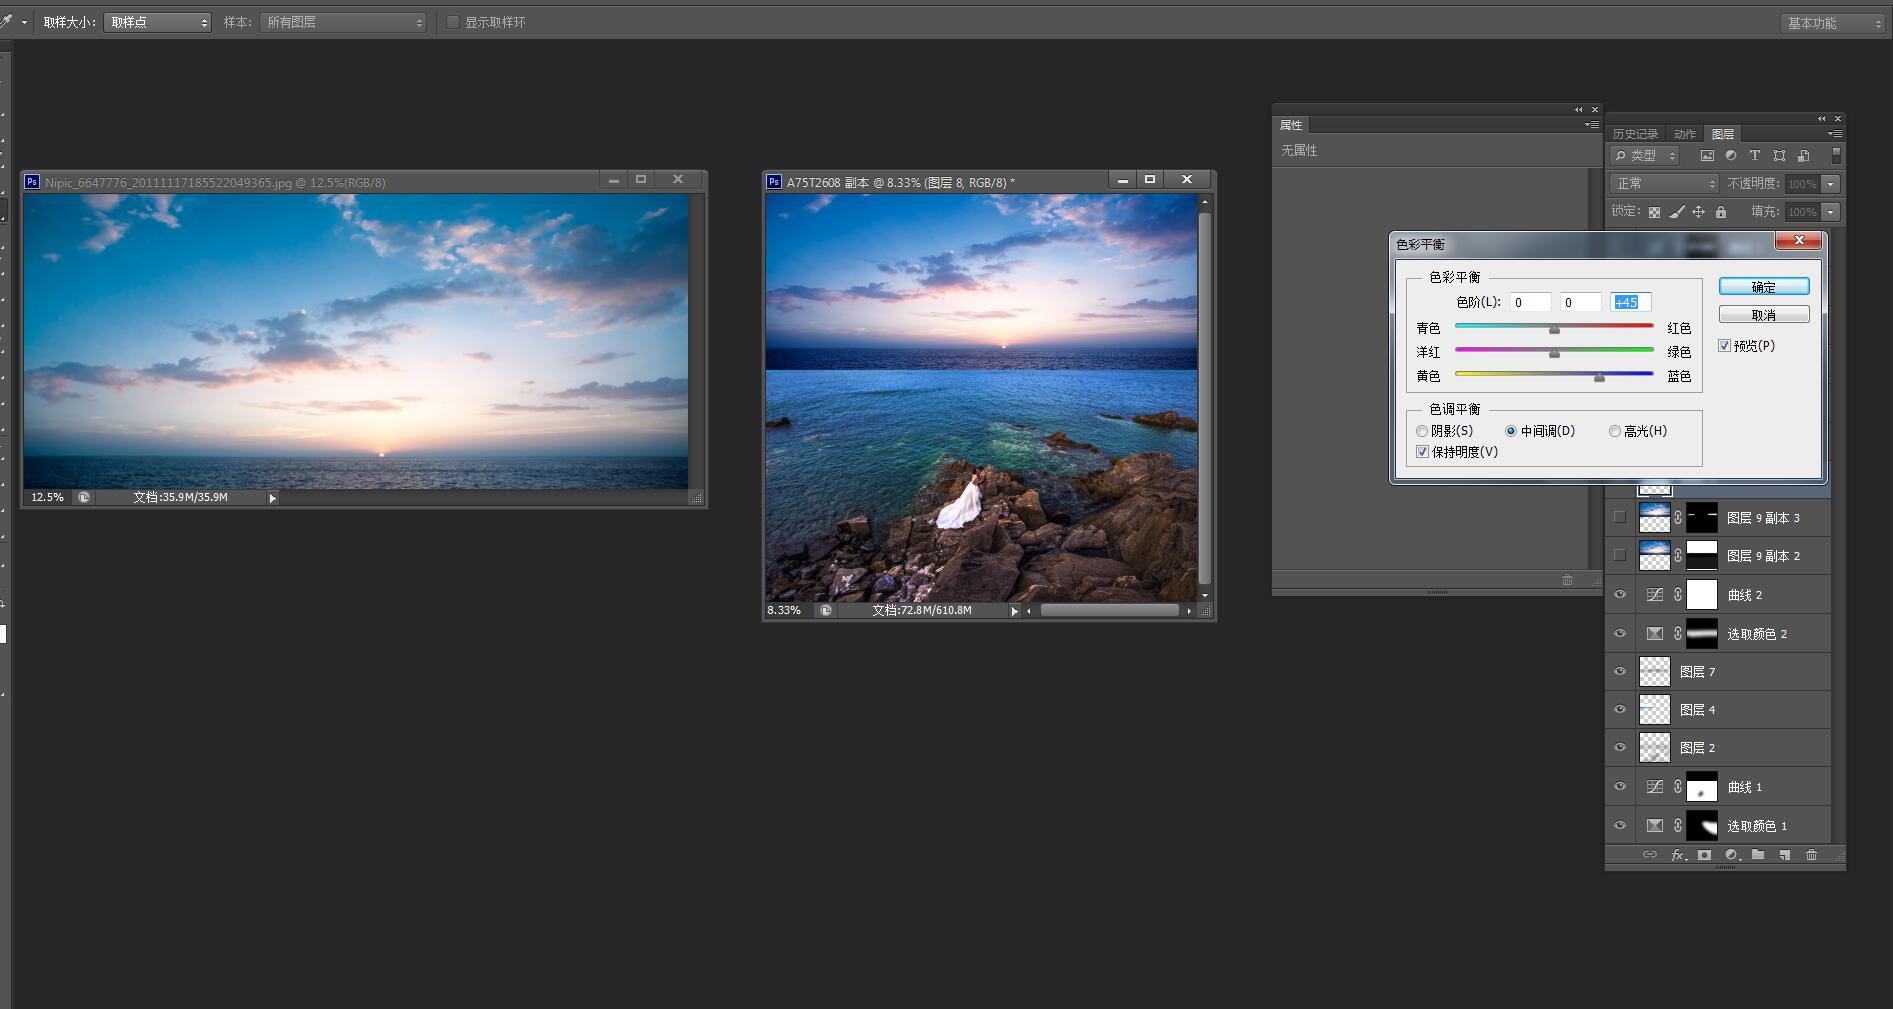
Task: Click the add layer mask icon
Action: pyautogui.click(x=1705, y=855)
